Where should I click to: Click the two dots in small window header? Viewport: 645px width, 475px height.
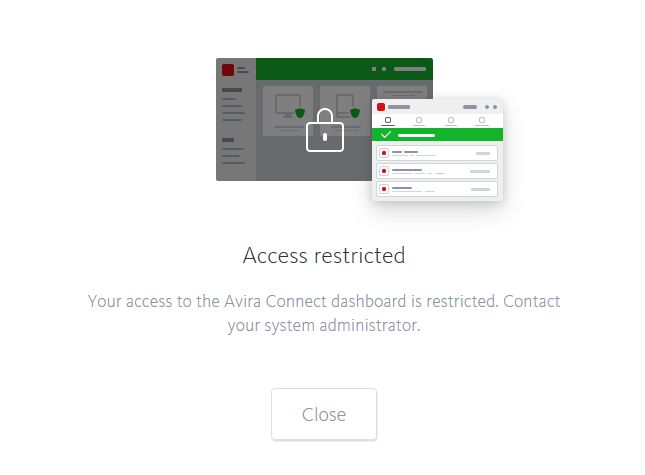pyautogui.click(x=491, y=107)
